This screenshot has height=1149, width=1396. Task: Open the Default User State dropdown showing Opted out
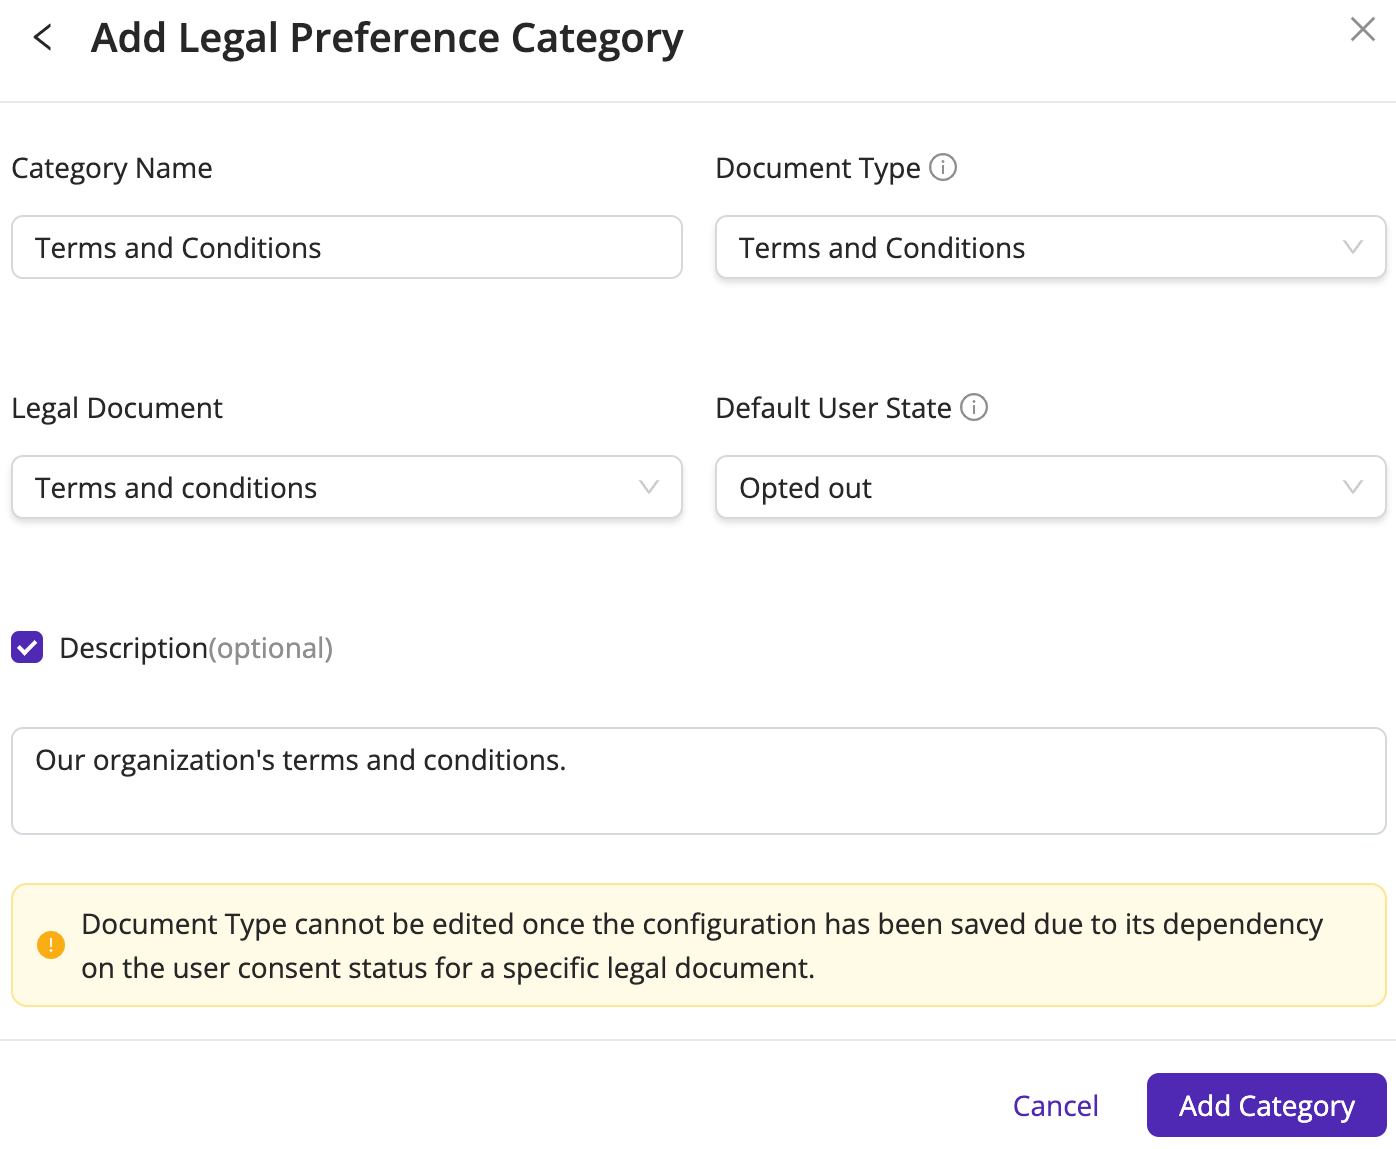pyautogui.click(x=1050, y=487)
